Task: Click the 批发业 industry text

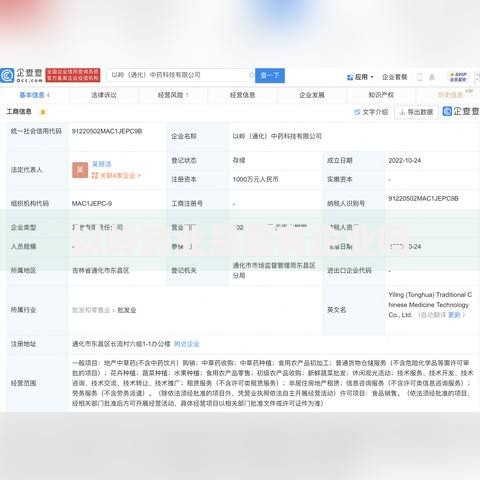Action: (x=127, y=310)
